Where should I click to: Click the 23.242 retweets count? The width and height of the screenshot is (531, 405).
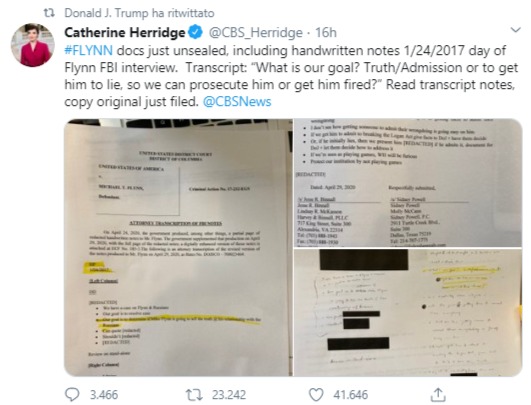pyautogui.click(x=229, y=395)
